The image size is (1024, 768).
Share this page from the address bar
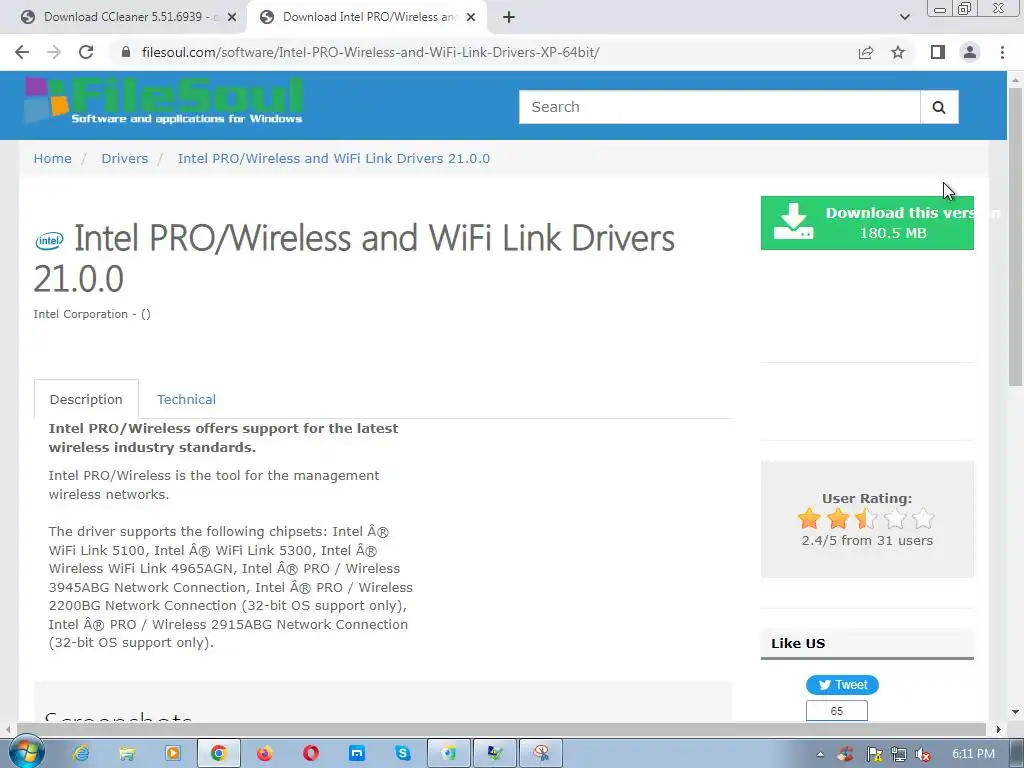(x=866, y=52)
